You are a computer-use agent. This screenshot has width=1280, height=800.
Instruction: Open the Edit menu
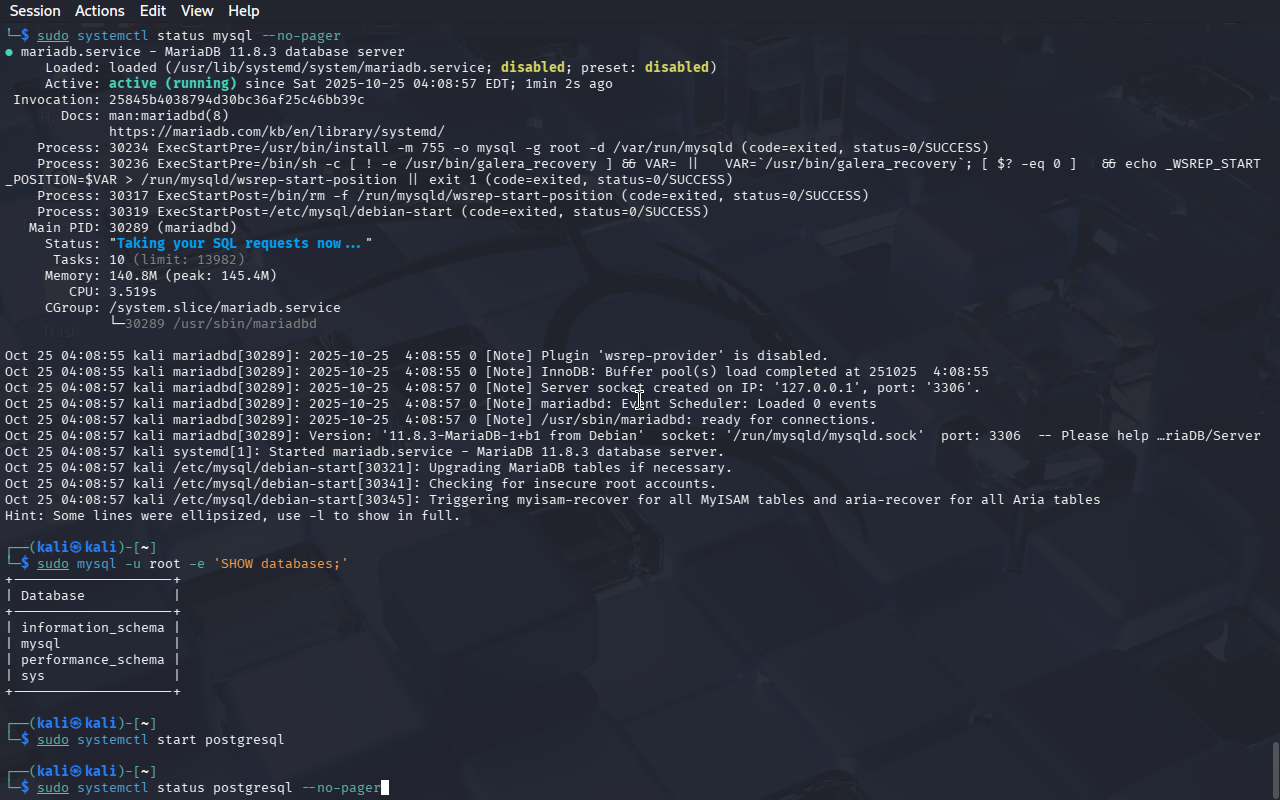tap(153, 11)
